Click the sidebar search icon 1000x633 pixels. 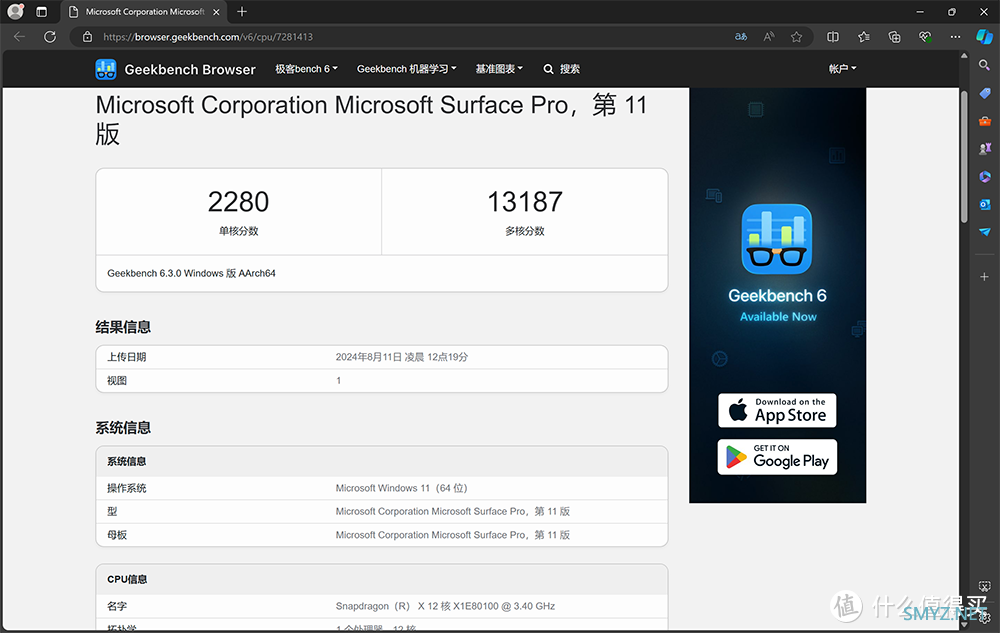[985, 65]
